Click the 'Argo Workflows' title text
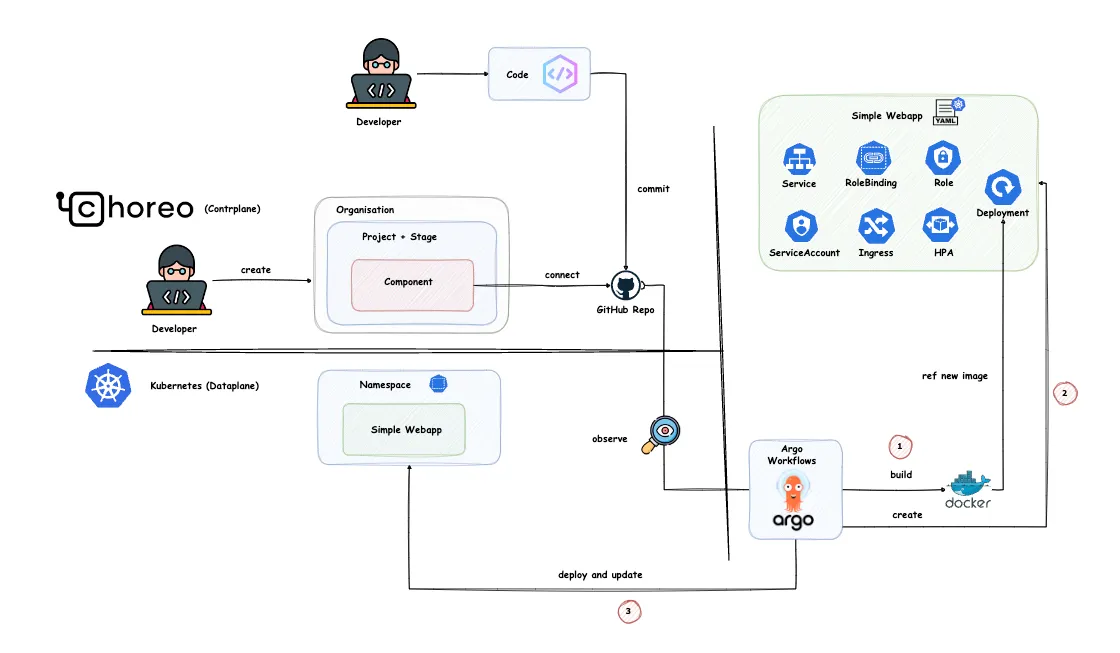This screenshot has width=1120, height=653. pos(791,454)
